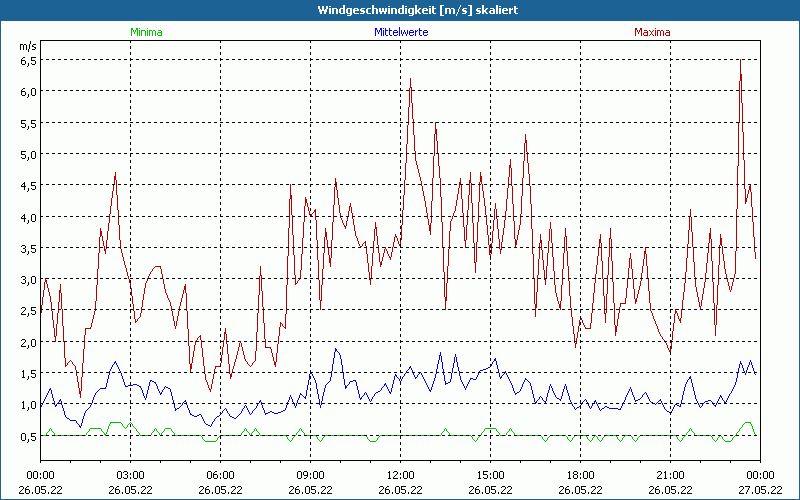Click the '27.05.22' date label
This screenshot has height=500, width=800.
[760, 490]
